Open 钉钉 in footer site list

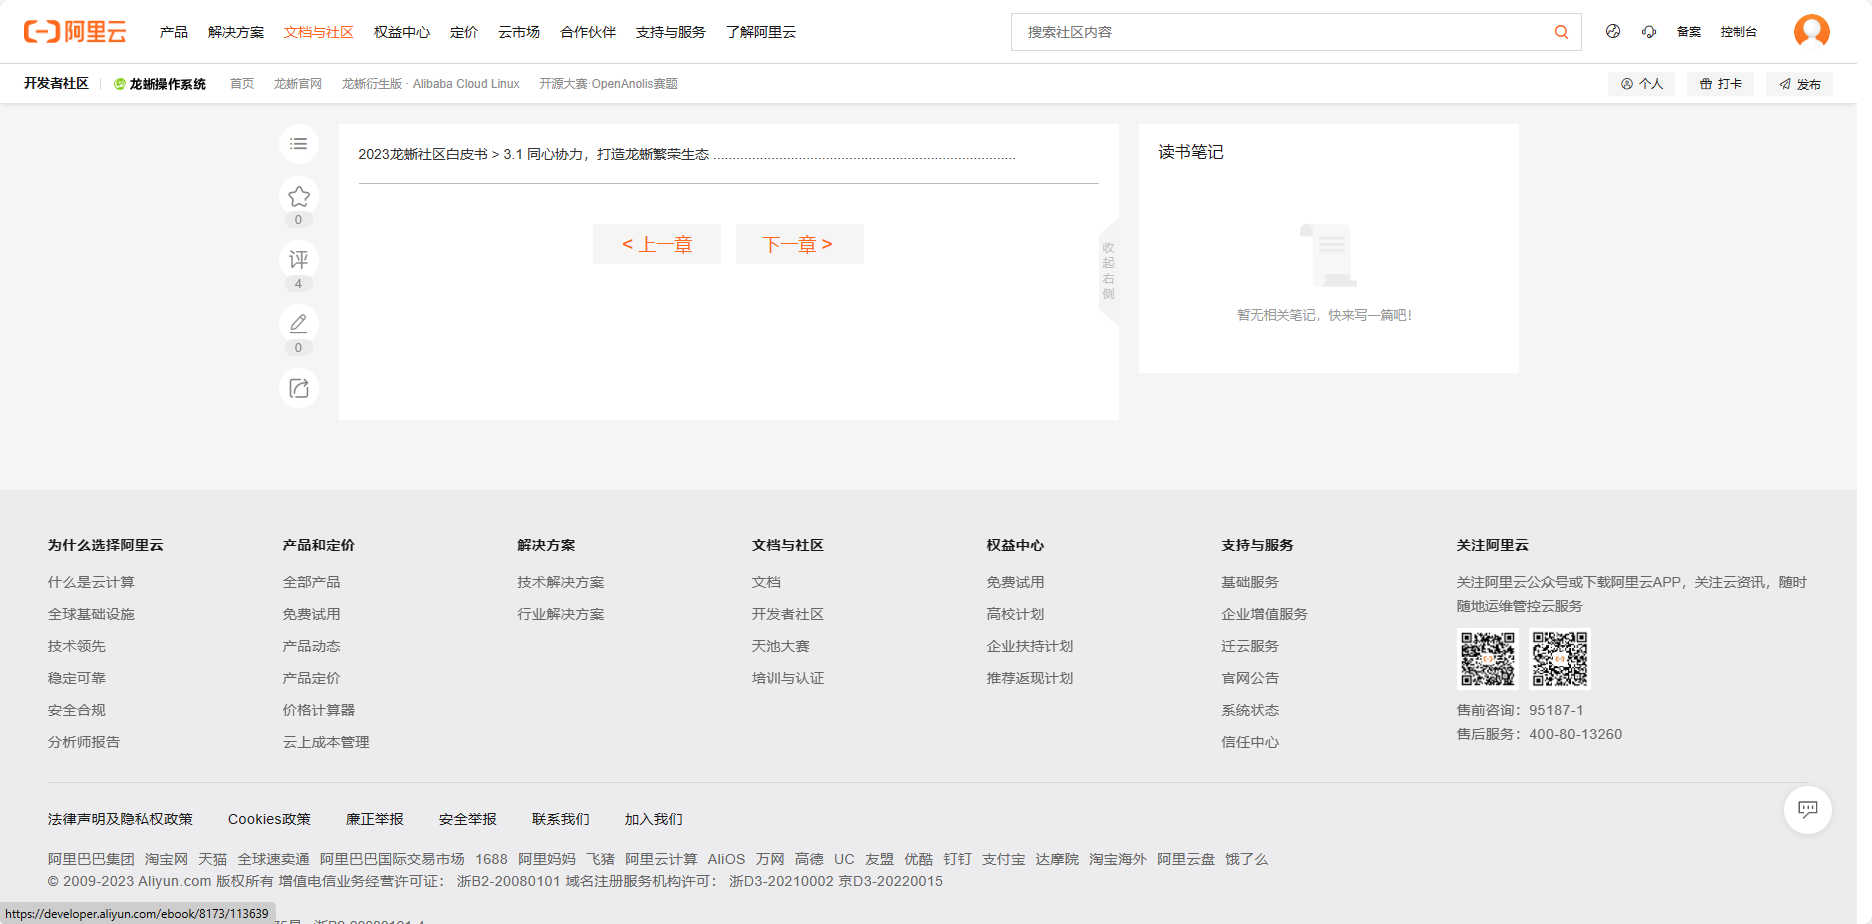pos(957,859)
